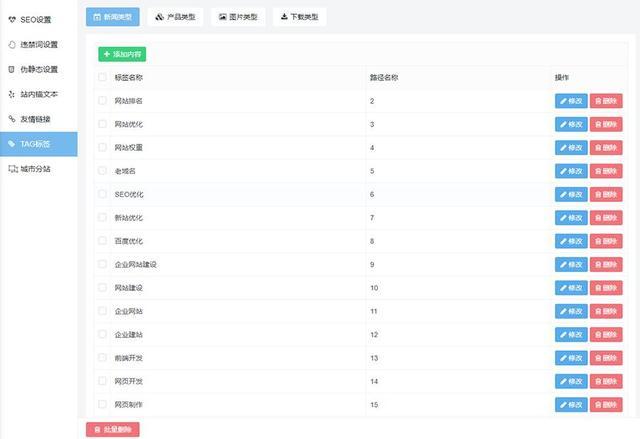Click 修改 for the 网页制作 row
This screenshot has width=640, height=439.
coord(571,405)
